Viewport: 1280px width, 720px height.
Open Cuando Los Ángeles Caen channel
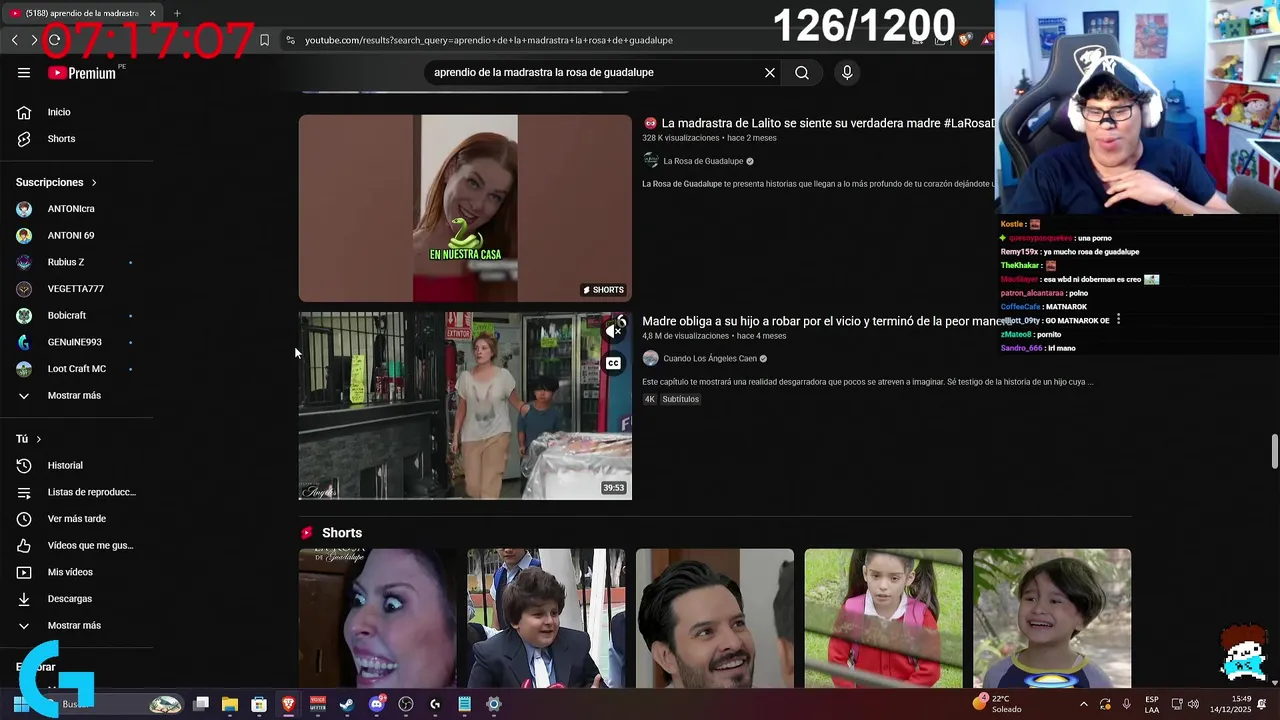tap(710, 358)
